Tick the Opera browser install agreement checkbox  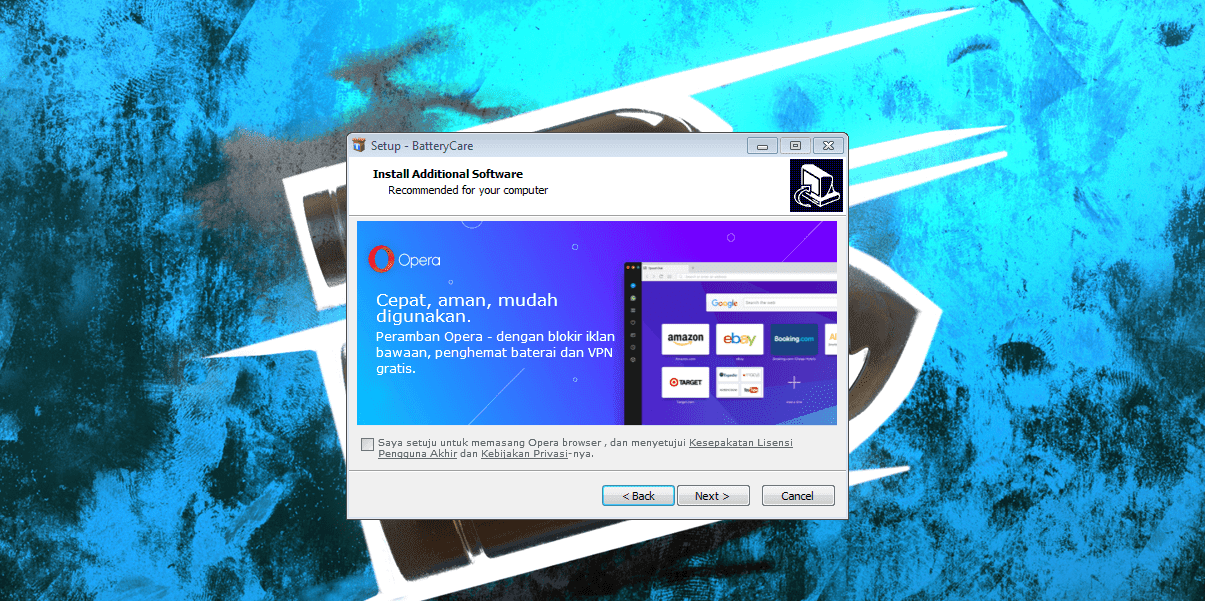(368, 444)
